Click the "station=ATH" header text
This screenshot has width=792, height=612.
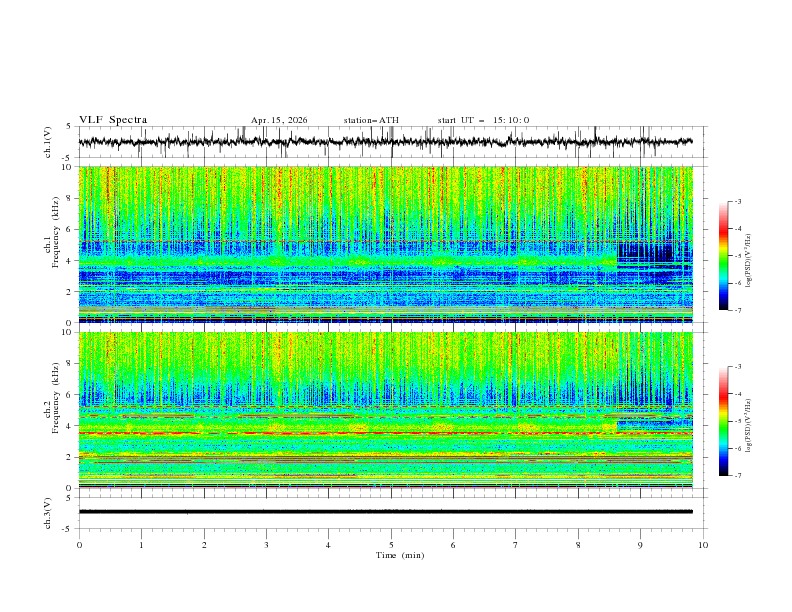(371, 120)
